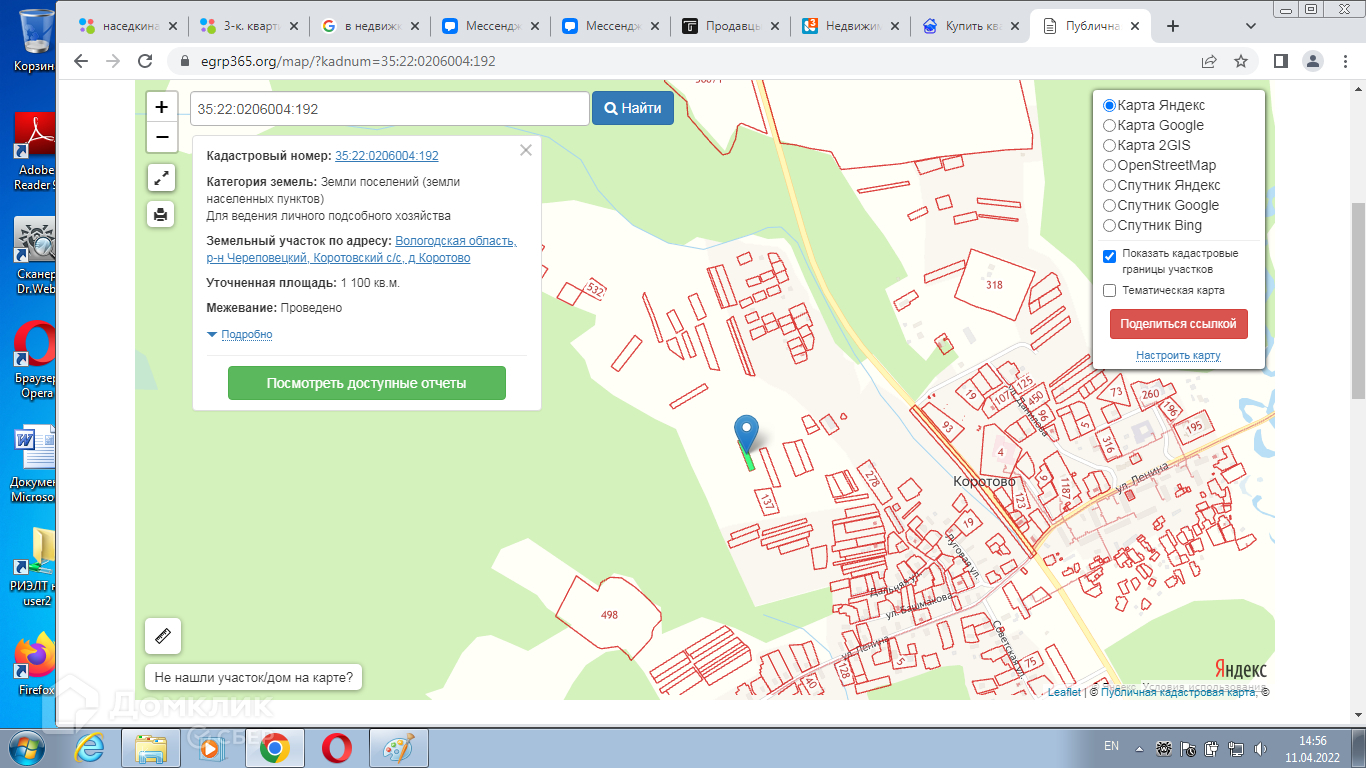Click the blue location marker pin
The width and height of the screenshot is (1366, 768).
(x=746, y=434)
